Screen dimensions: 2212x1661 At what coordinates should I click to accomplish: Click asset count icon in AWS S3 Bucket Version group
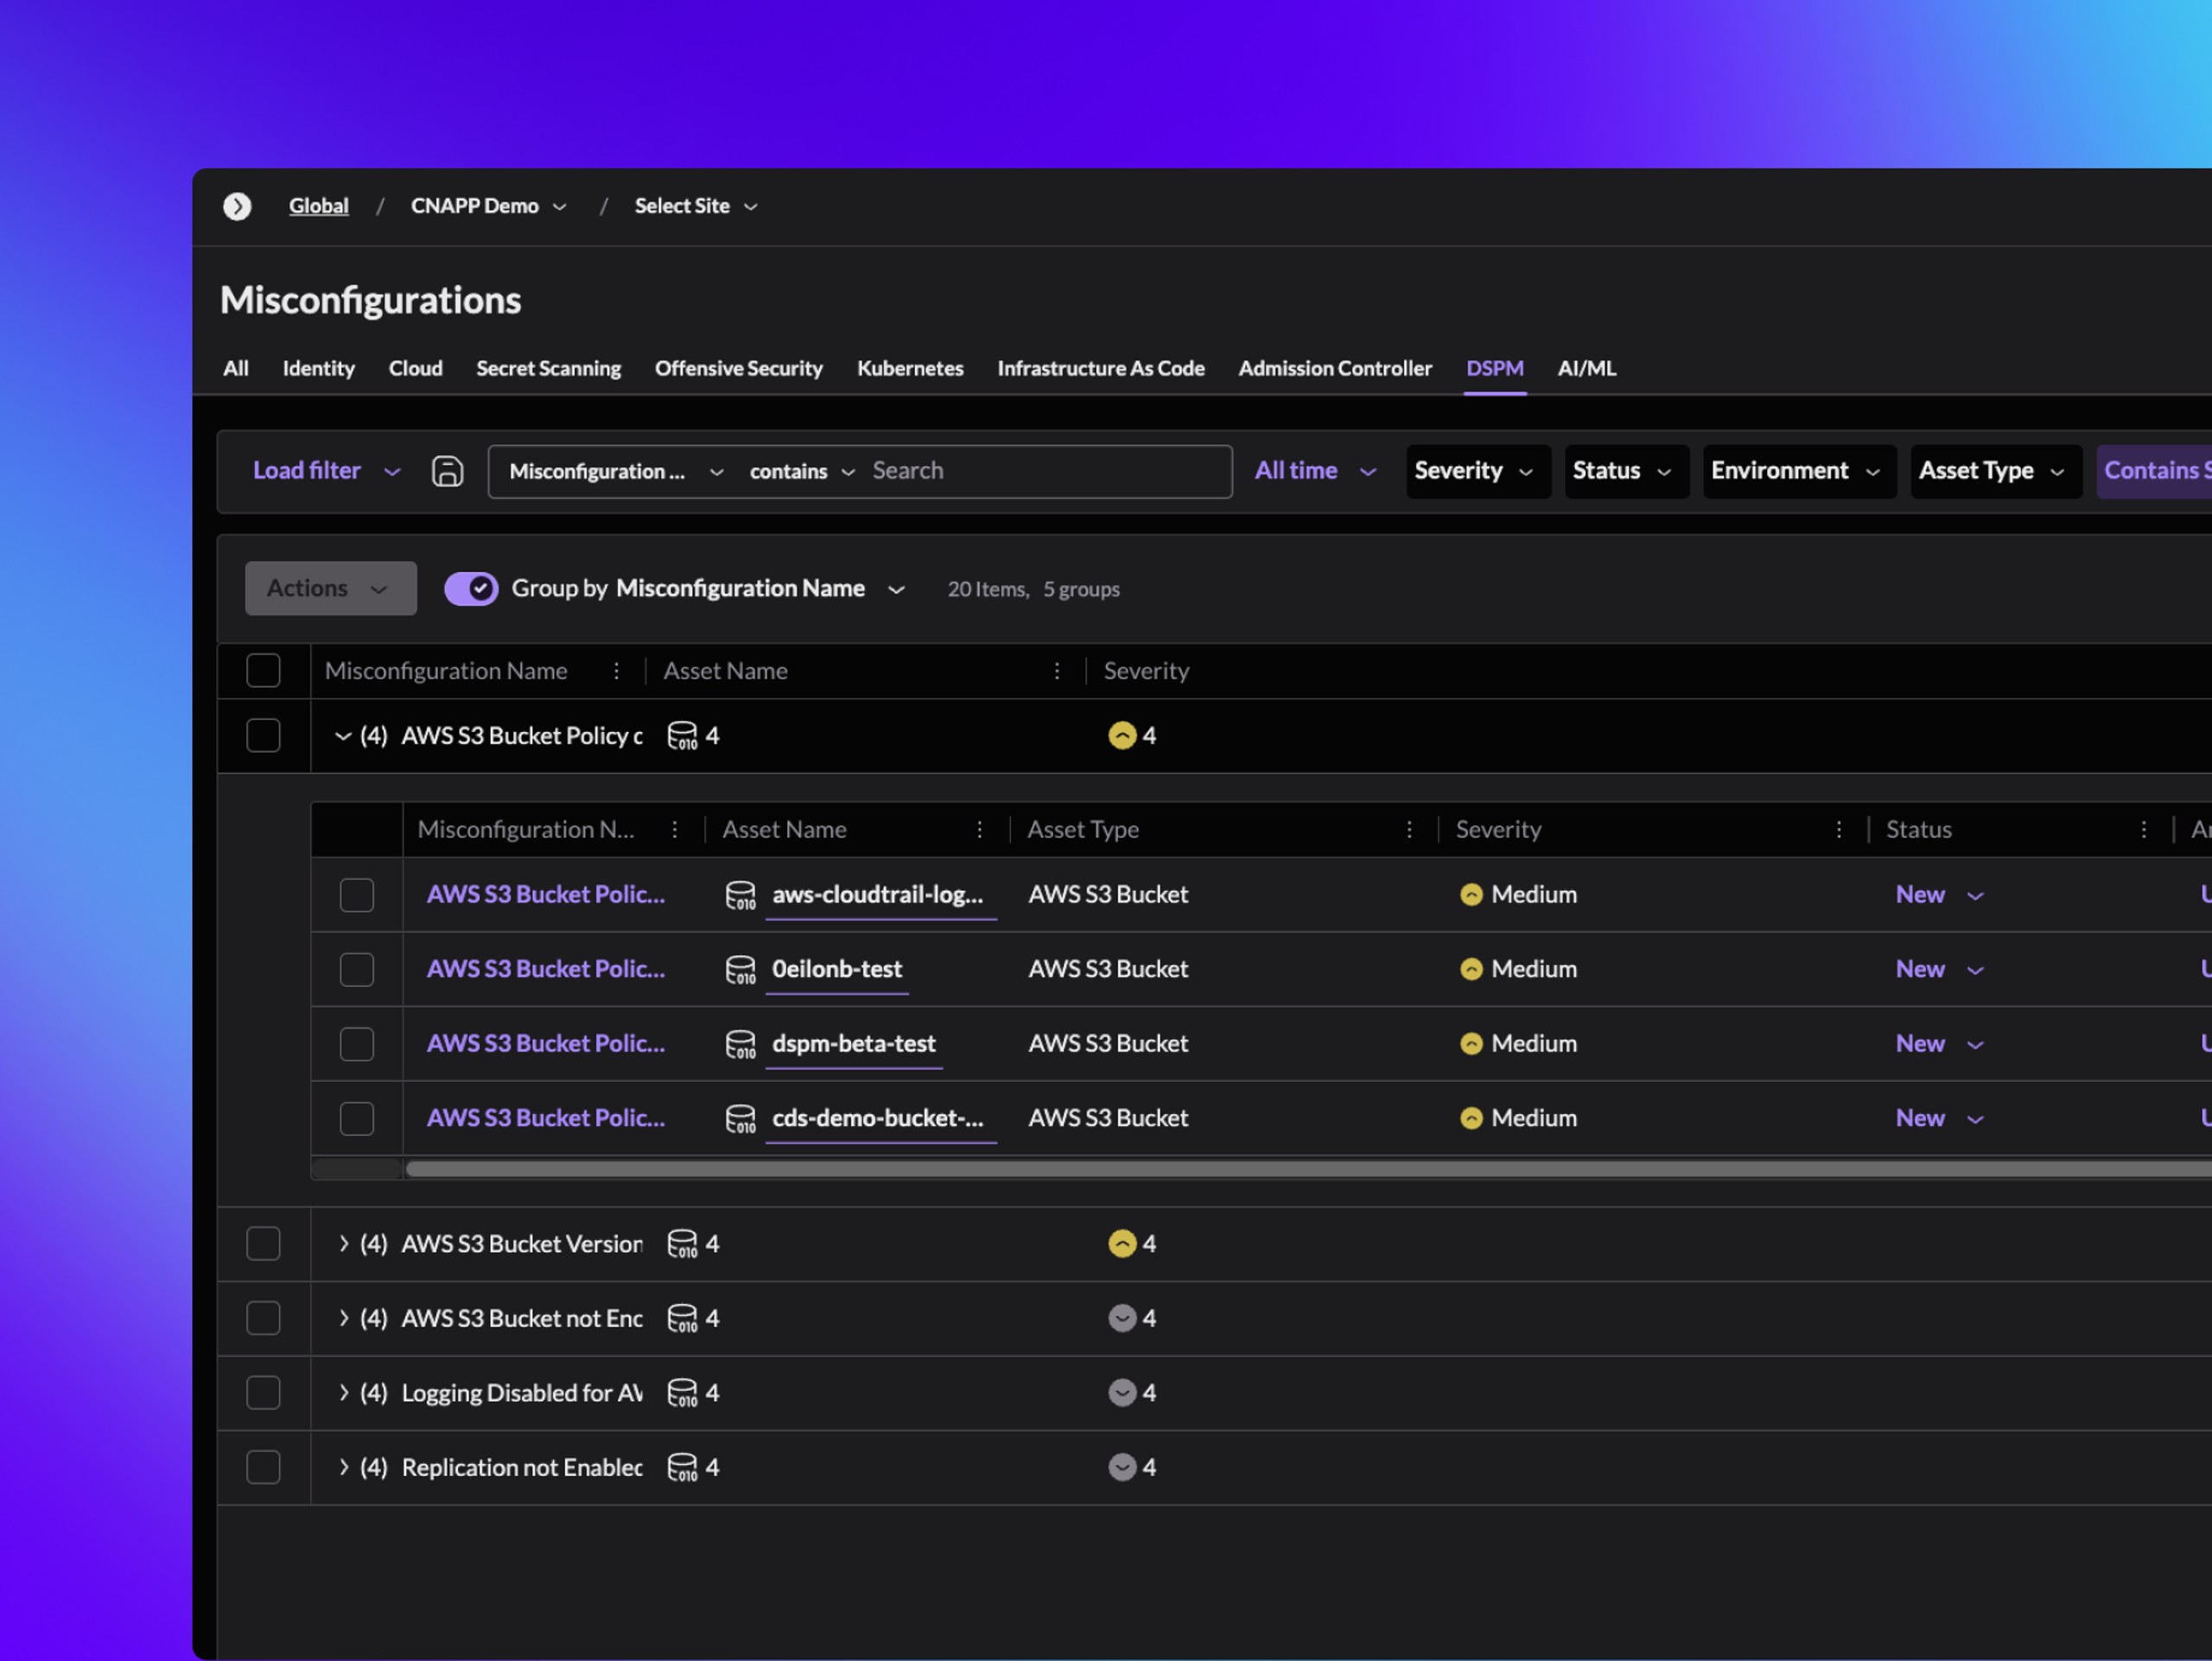682,1244
